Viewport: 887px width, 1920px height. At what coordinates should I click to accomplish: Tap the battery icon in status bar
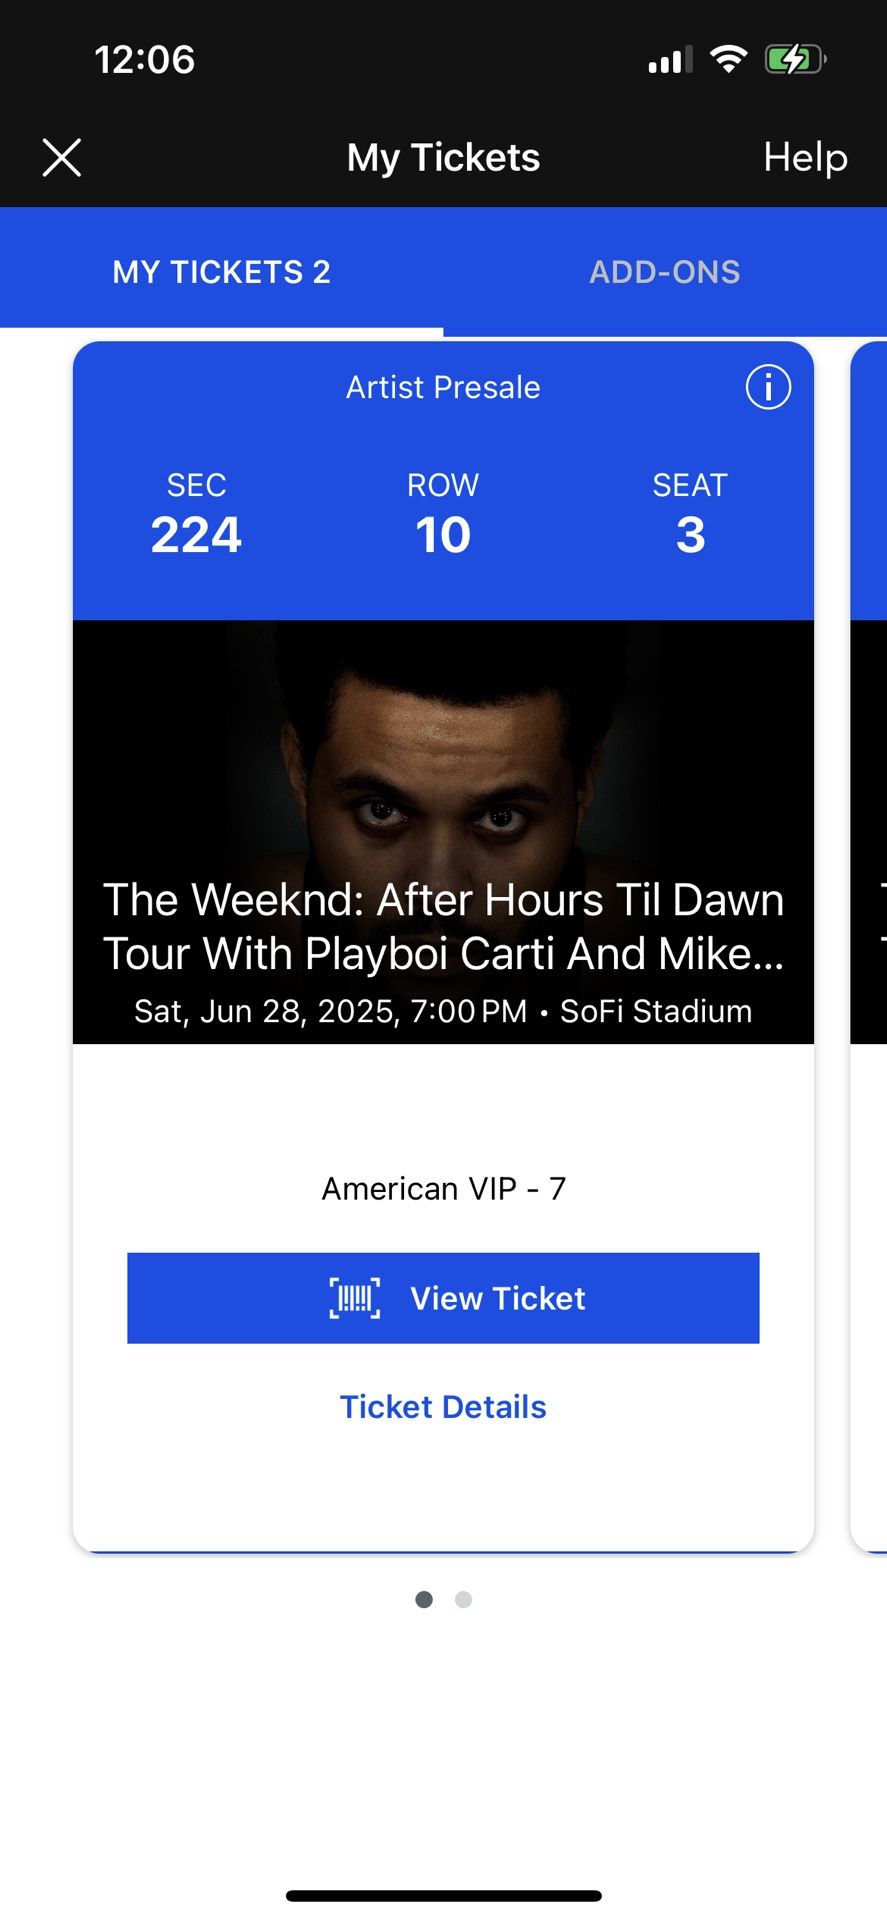tap(796, 60)
